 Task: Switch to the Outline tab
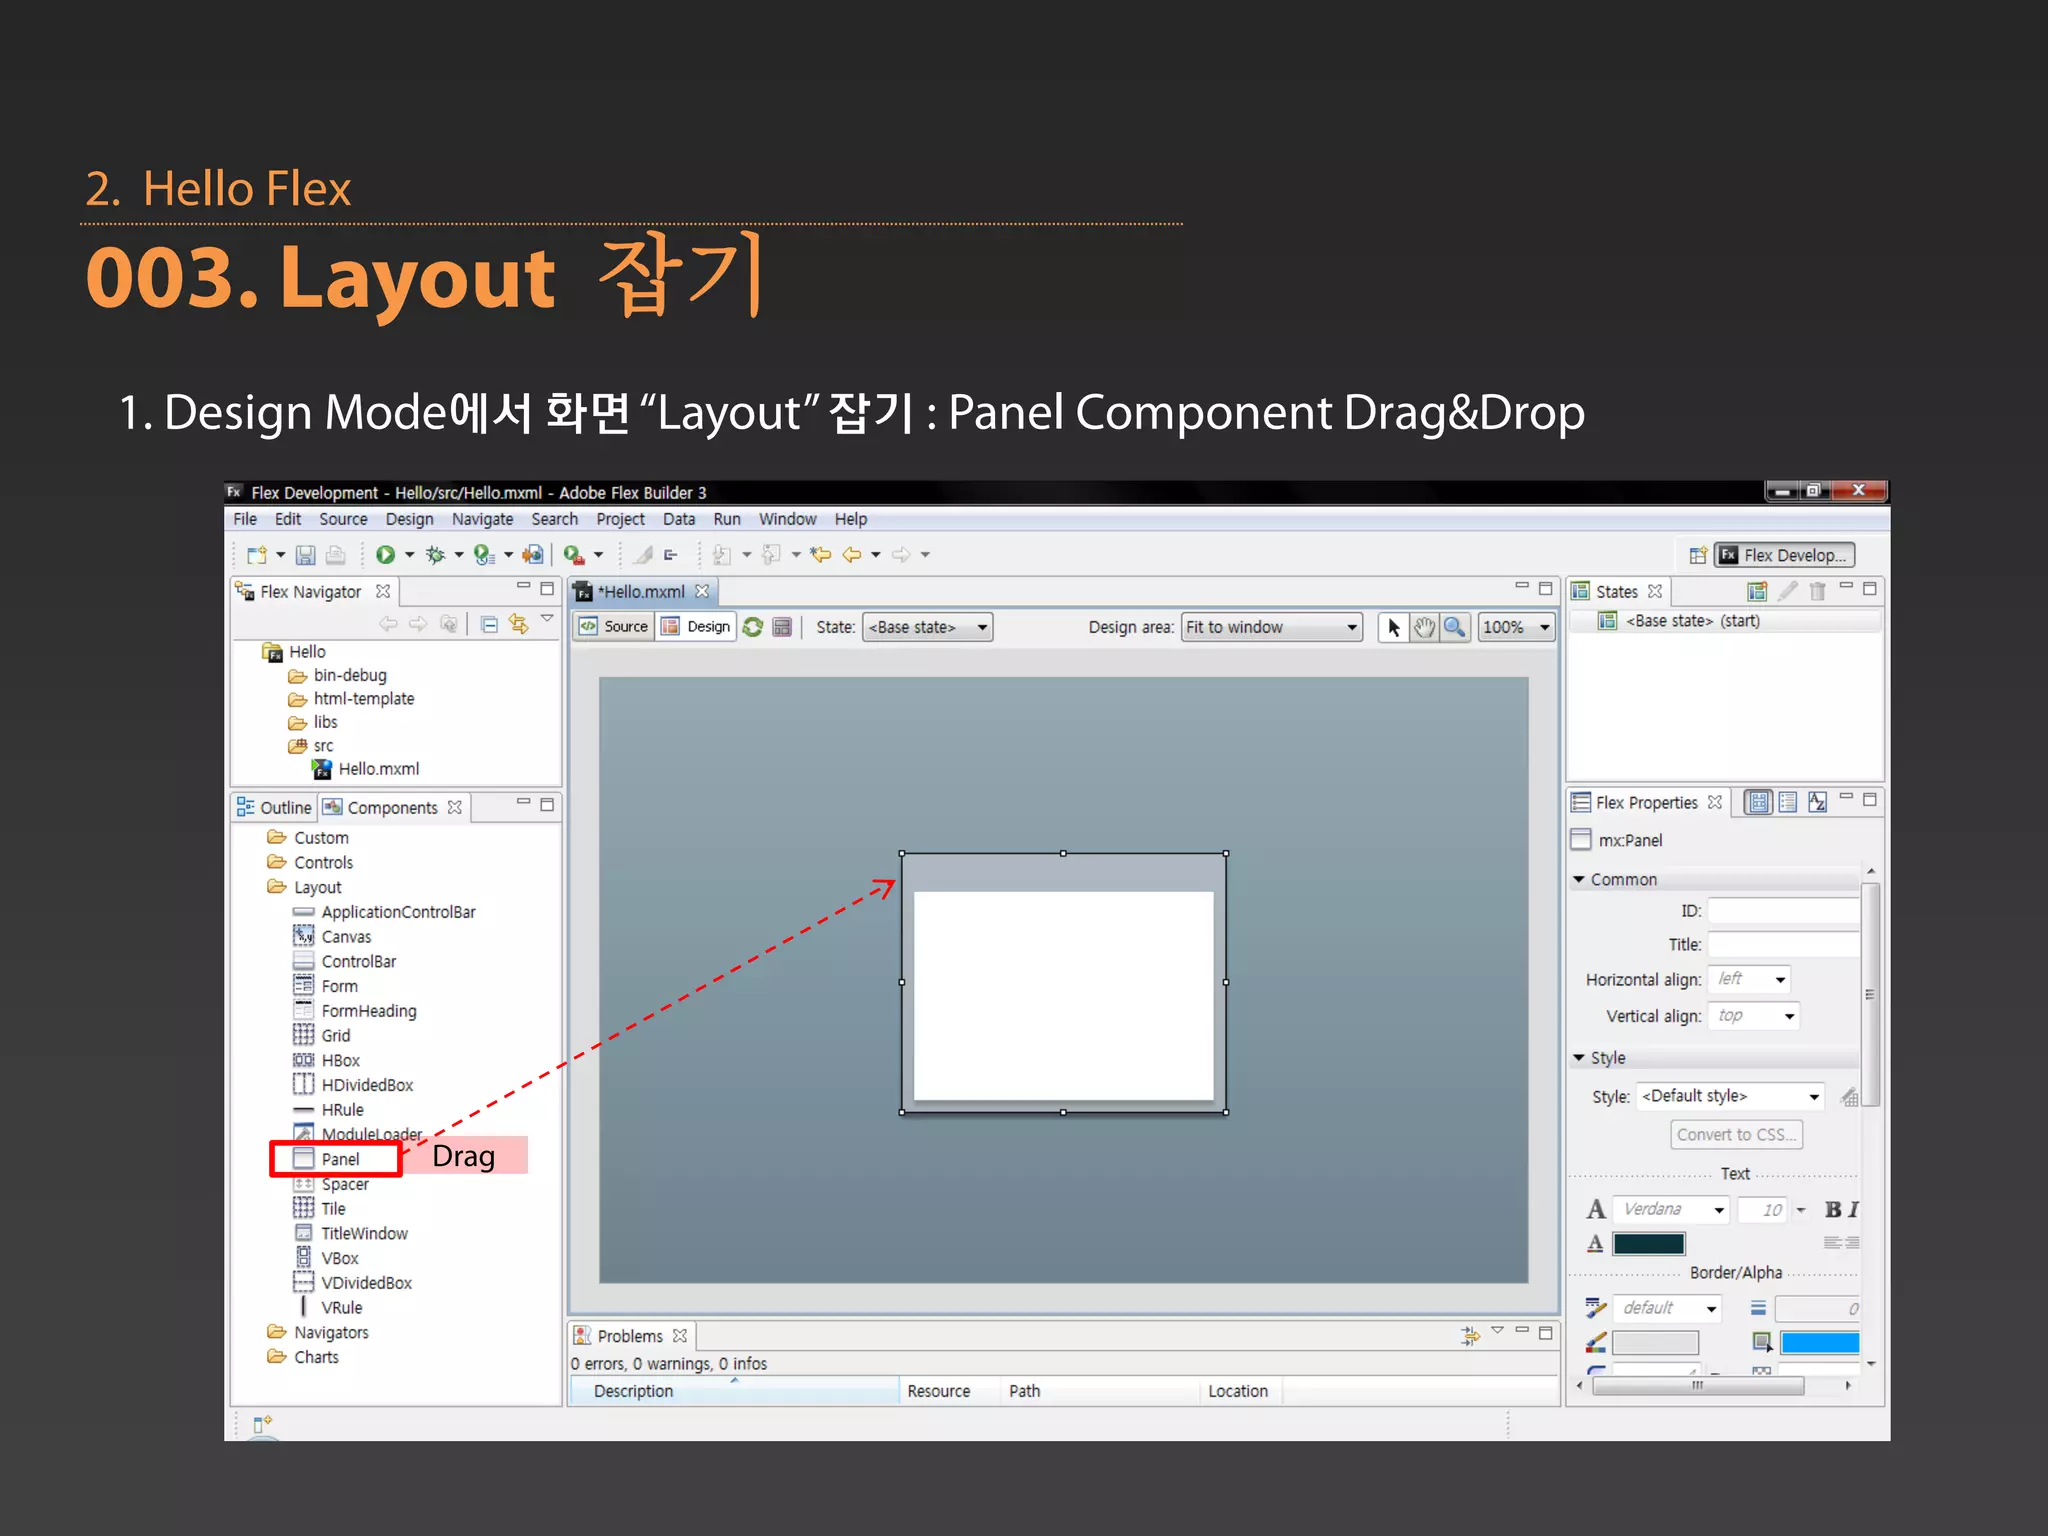[x=275, y=807]
